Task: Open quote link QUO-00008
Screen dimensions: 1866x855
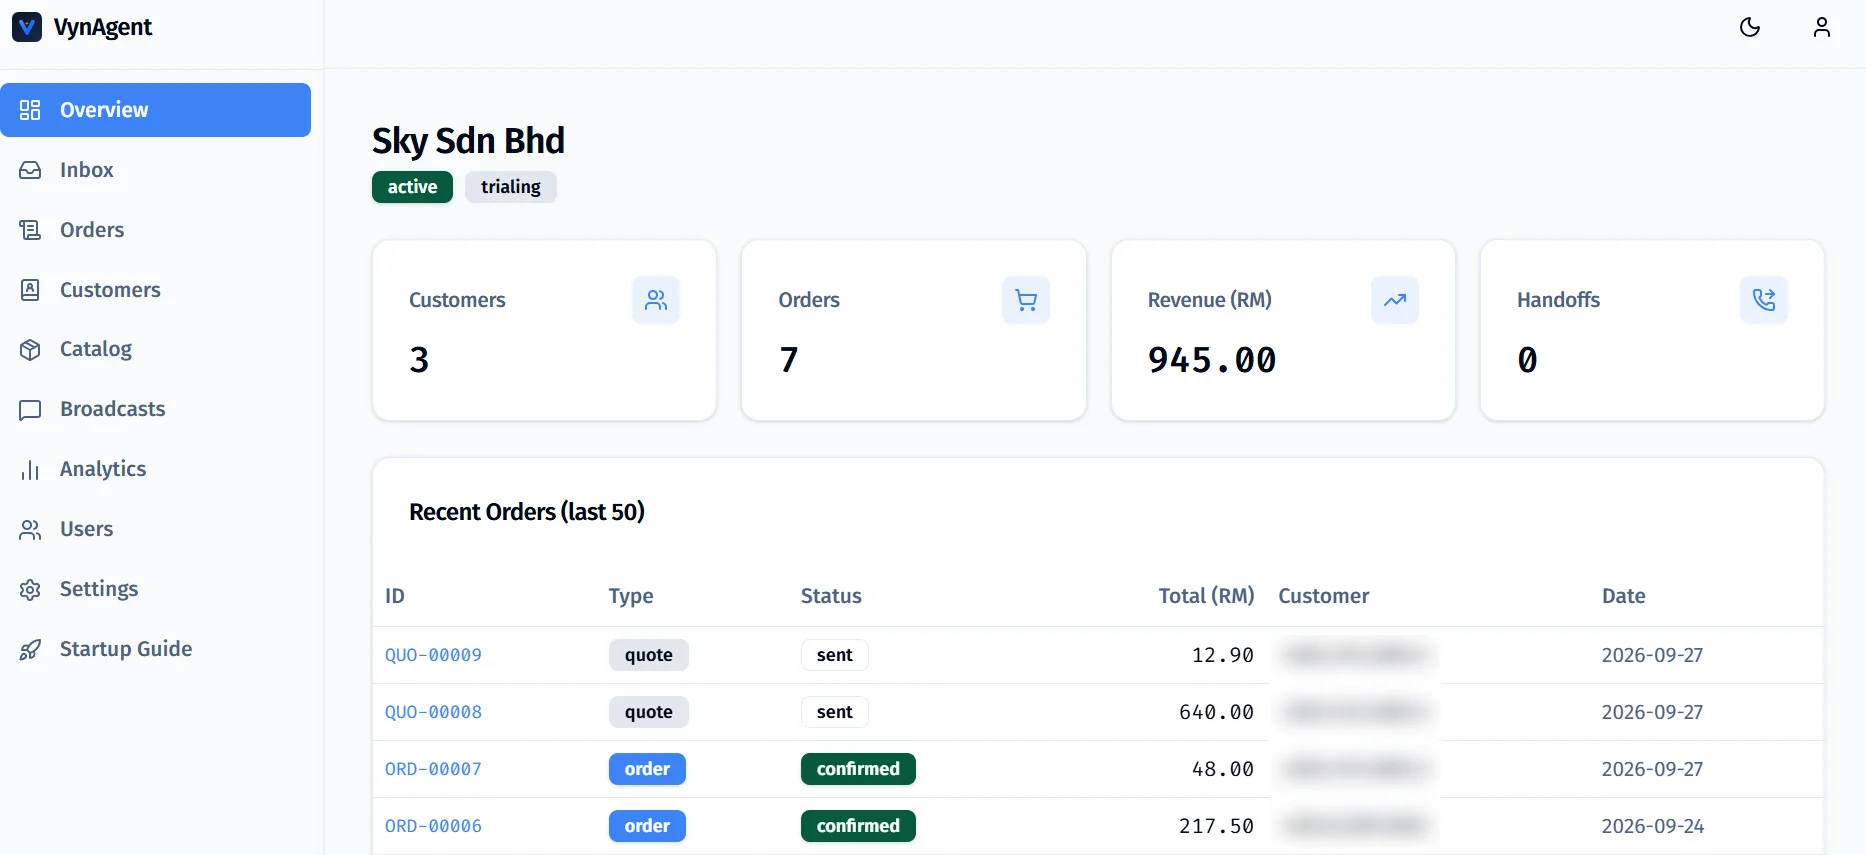Action: tap(433, 712)
